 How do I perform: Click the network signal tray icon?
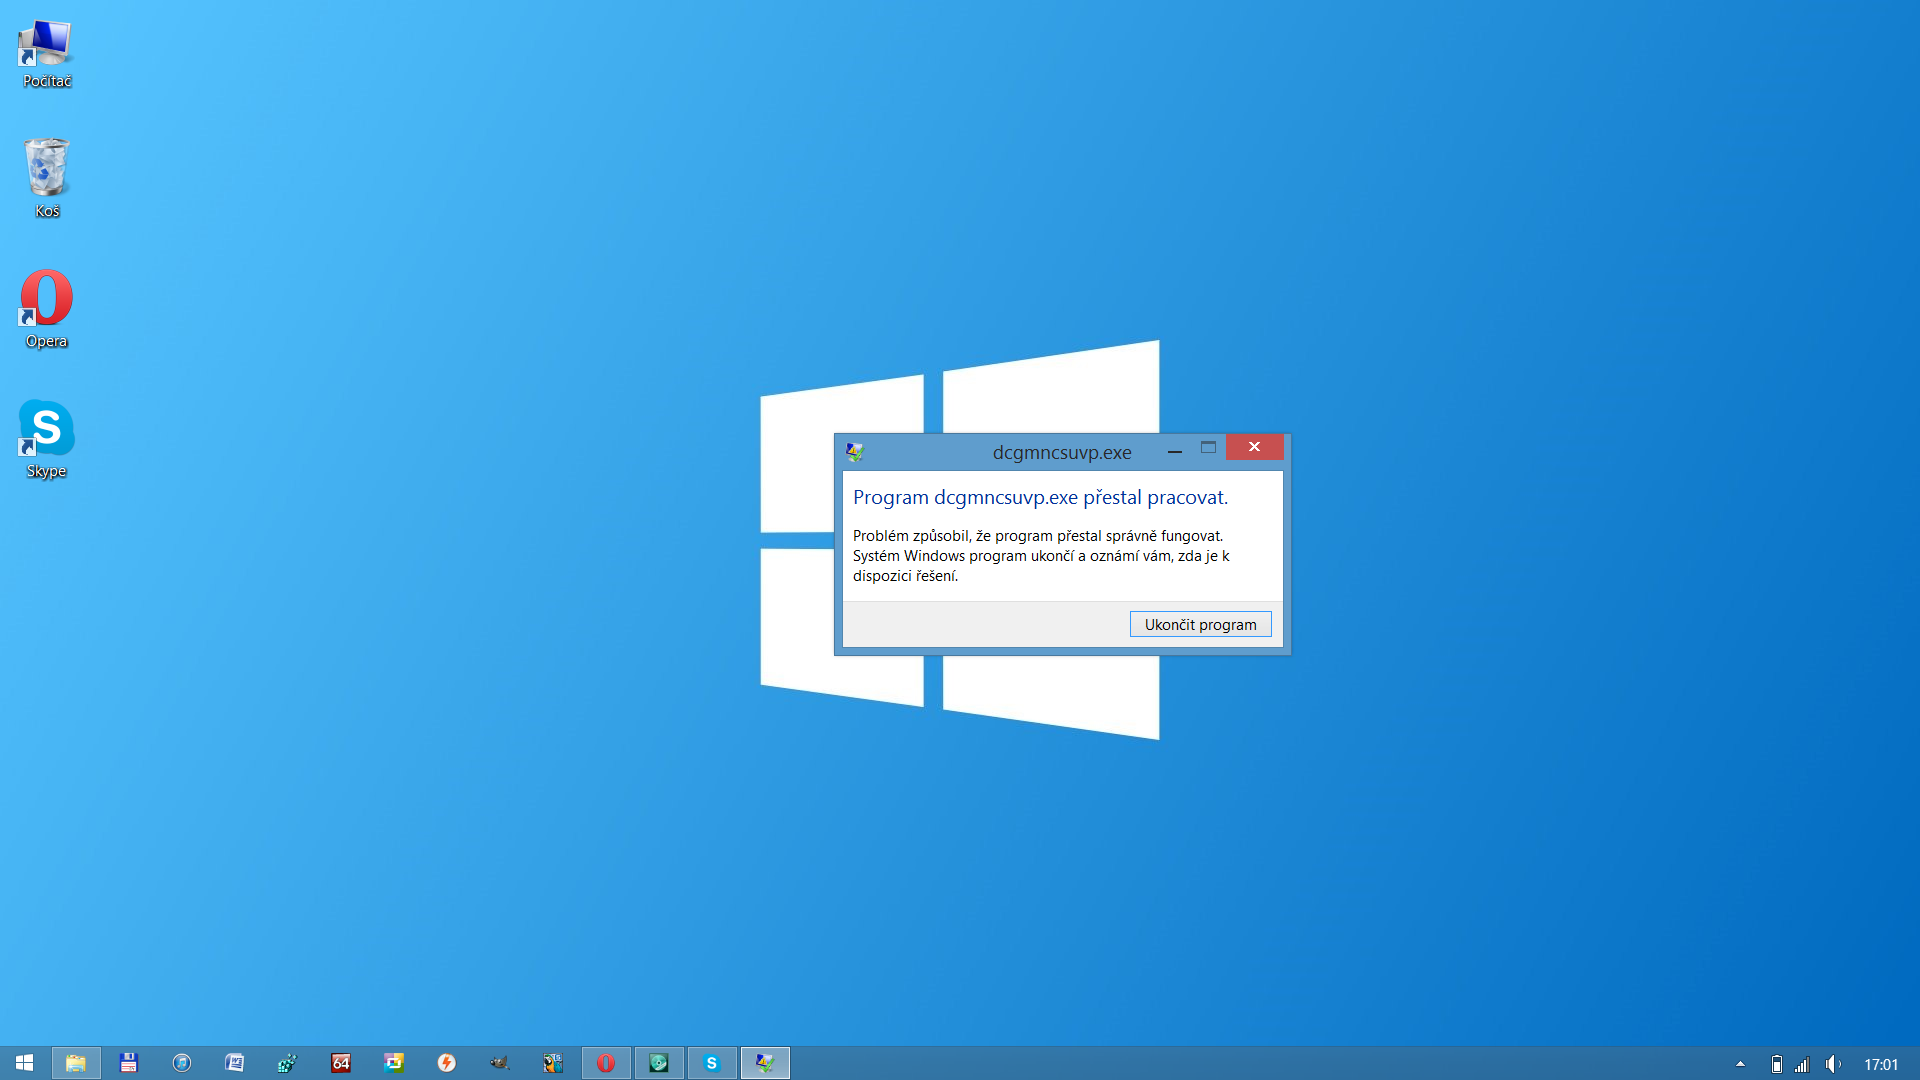click(1802, 1064)
